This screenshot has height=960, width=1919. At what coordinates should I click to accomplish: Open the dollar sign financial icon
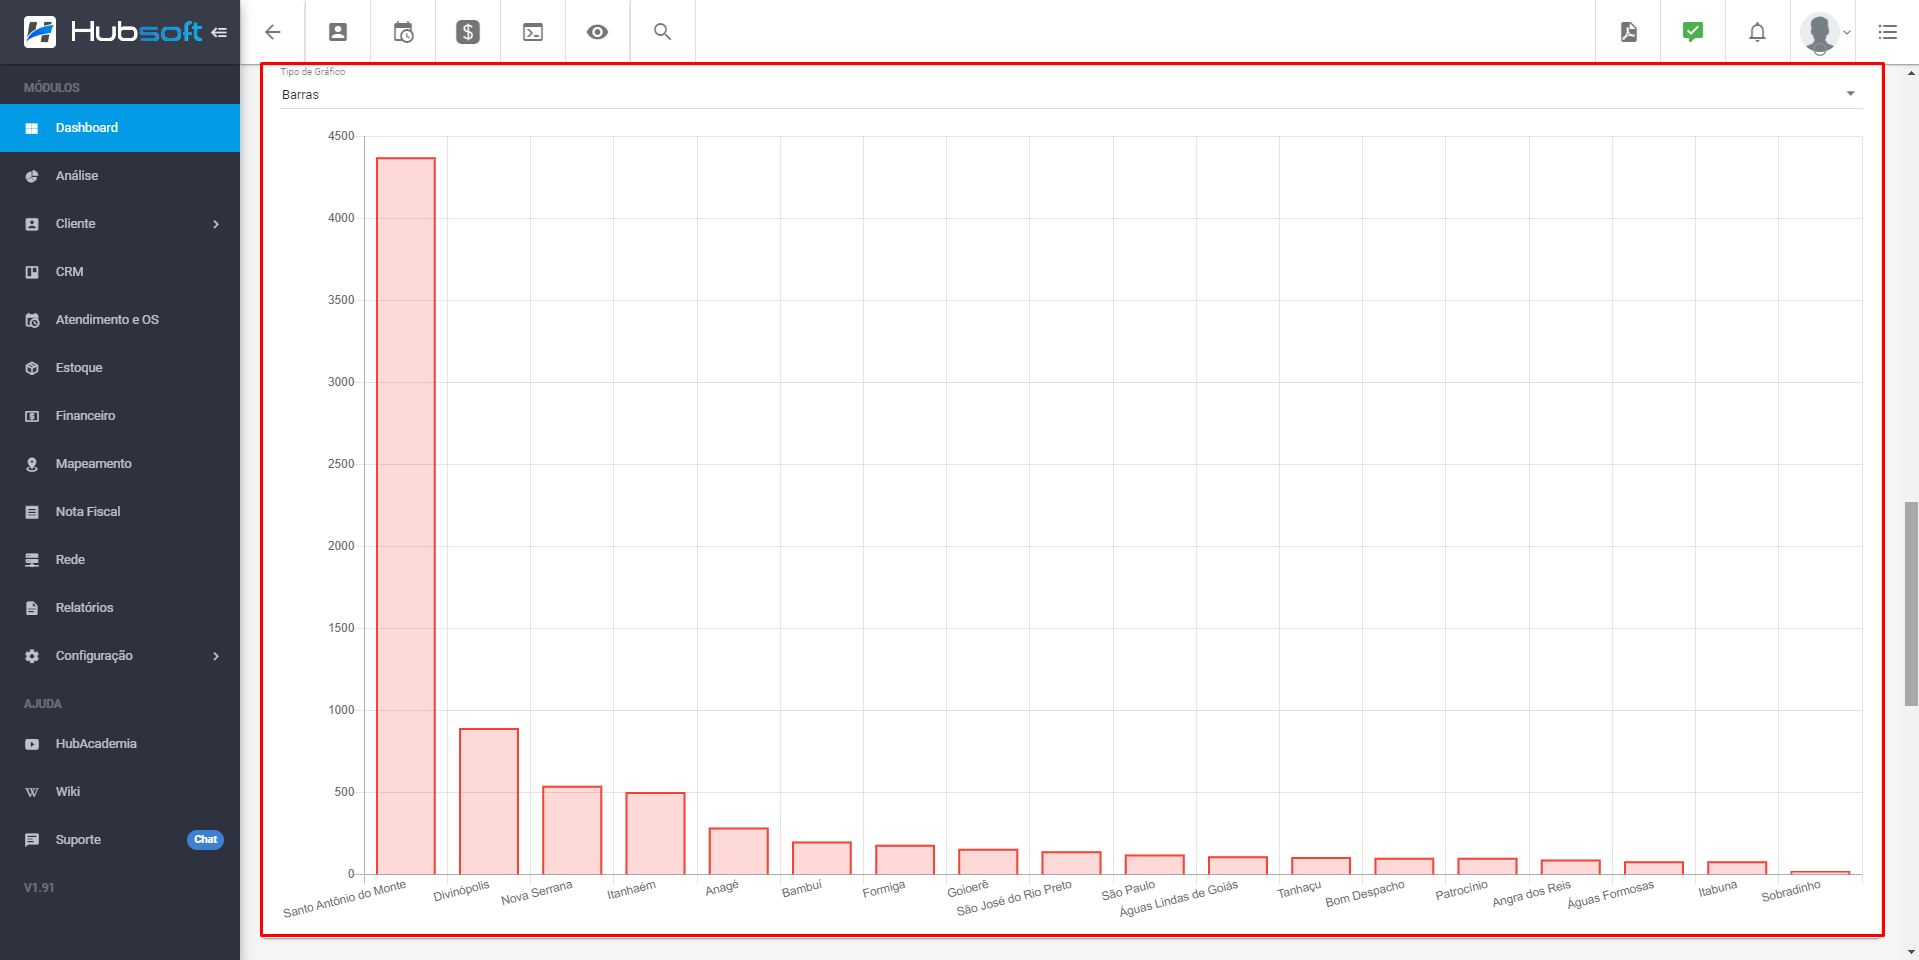(x=468, y=32)
